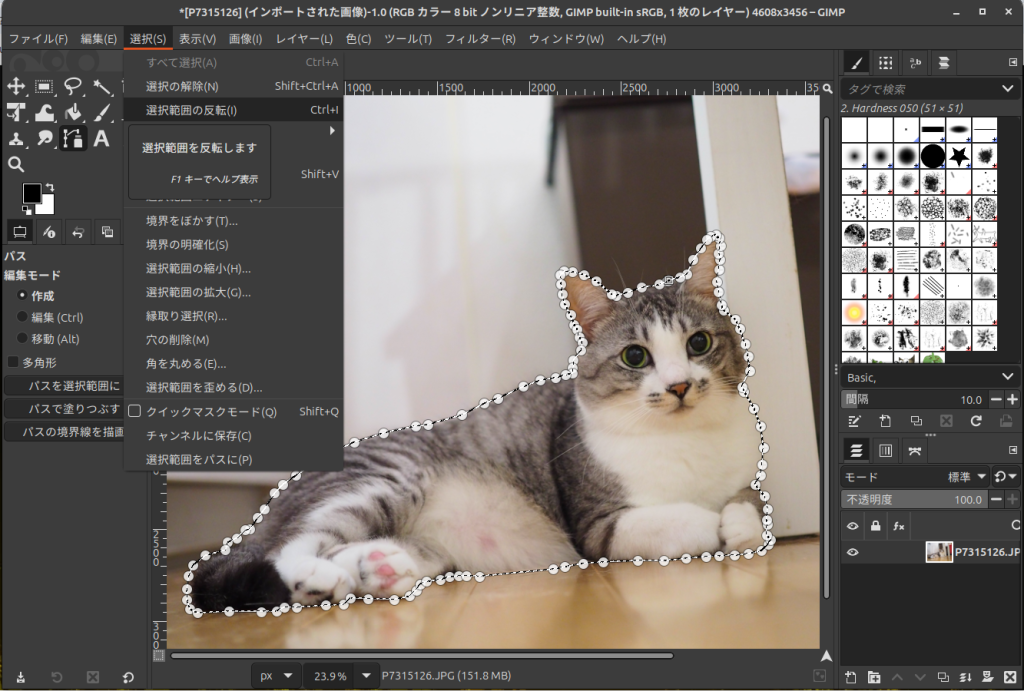
Task: Open the px unit dropdown
Action: (276, 676)
